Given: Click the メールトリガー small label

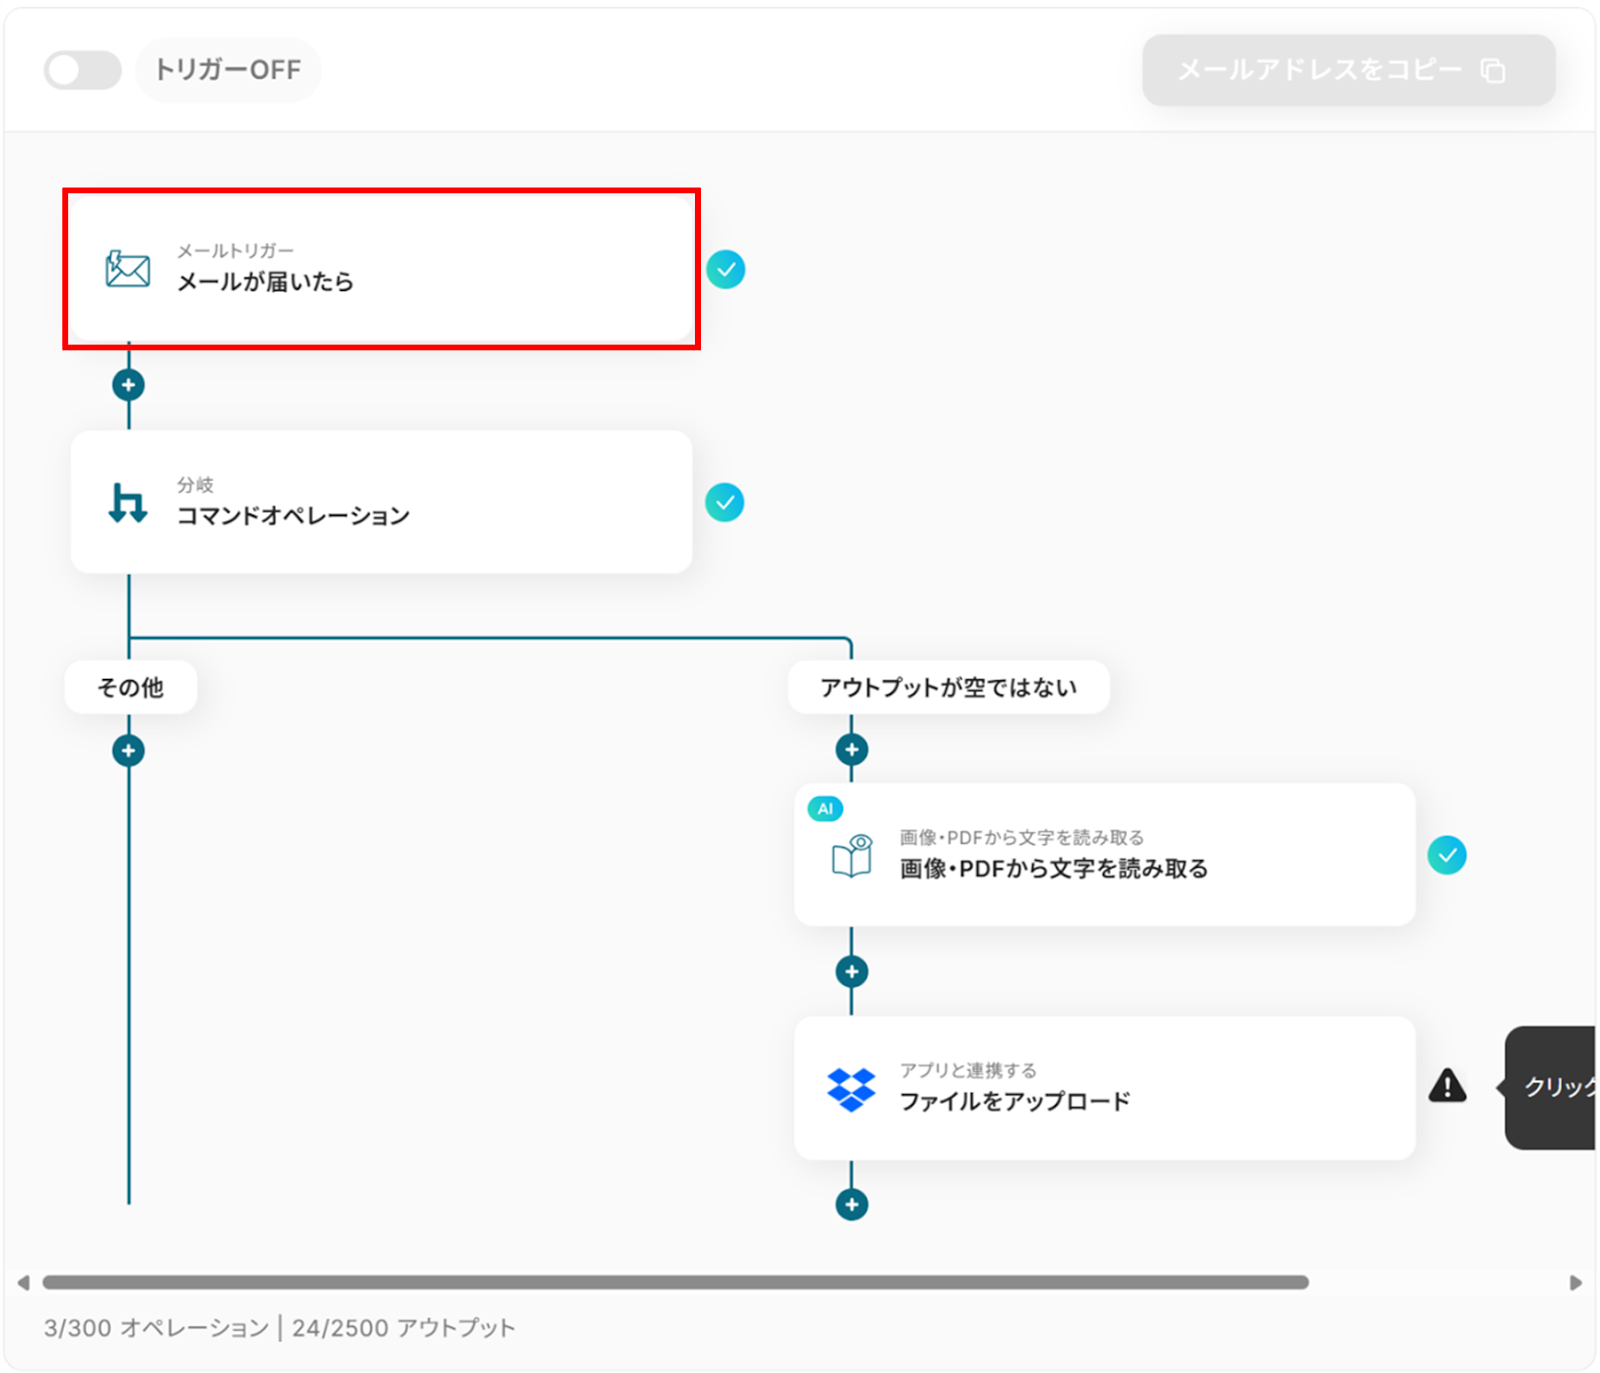Looking at the screenshot, I should pyautogui.click(x=235, y=251).
